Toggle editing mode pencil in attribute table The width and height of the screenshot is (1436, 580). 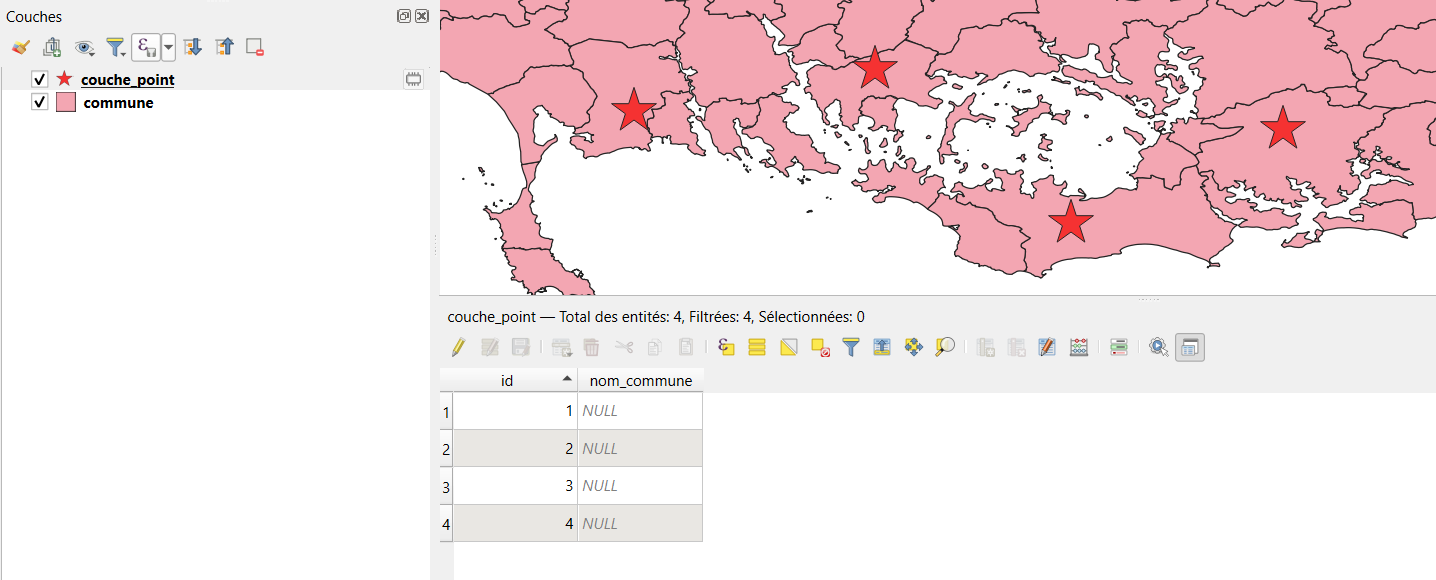(458, 347)
